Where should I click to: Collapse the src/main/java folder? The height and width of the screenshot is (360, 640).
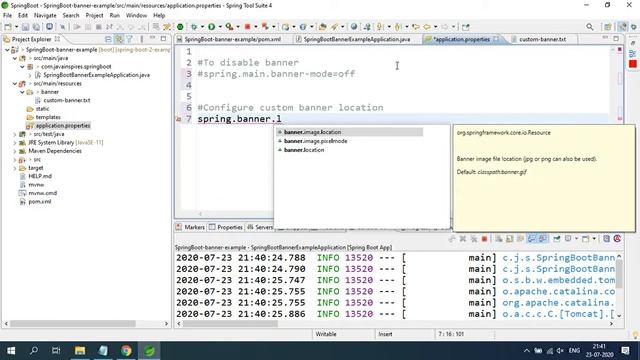tap(15, 58)
